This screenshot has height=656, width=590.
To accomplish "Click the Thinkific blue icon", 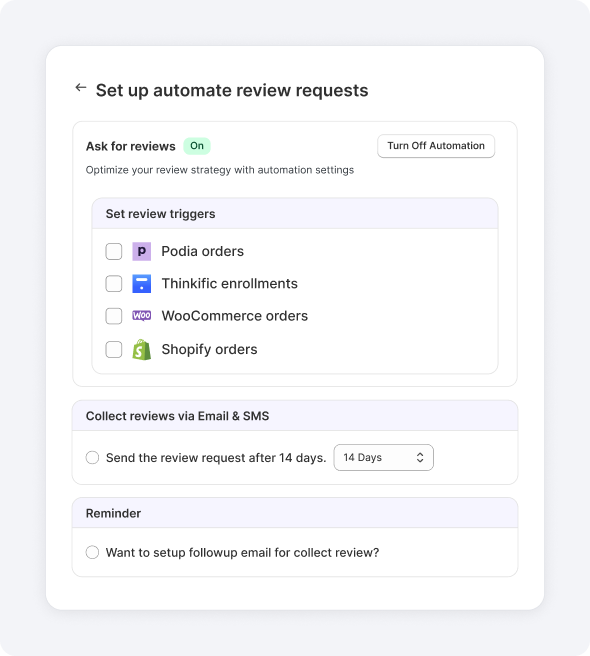I will pyautogui.click(x=141, y=284).
